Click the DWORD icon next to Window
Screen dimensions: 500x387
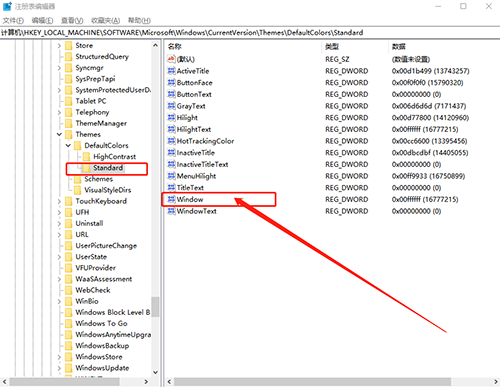pos(171,199)
